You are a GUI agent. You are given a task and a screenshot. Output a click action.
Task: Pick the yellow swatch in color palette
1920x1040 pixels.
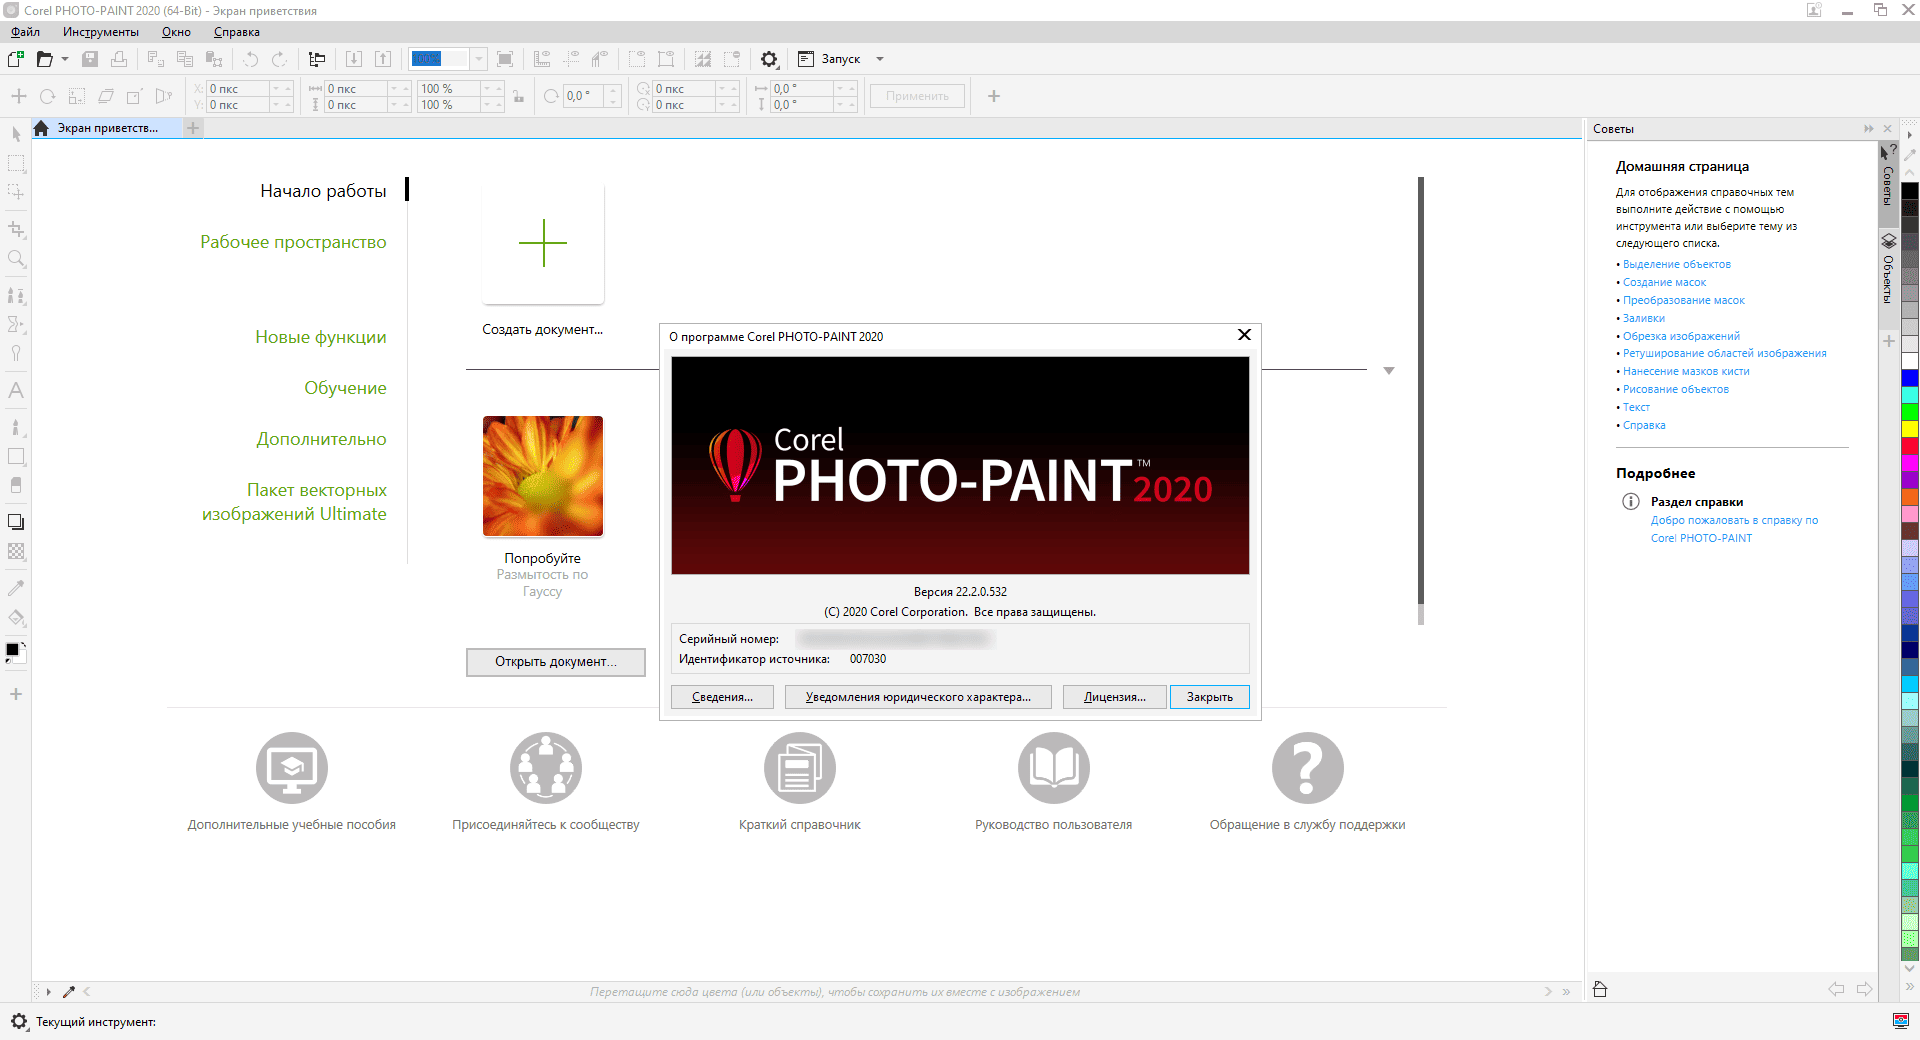tap(1910, 428)
